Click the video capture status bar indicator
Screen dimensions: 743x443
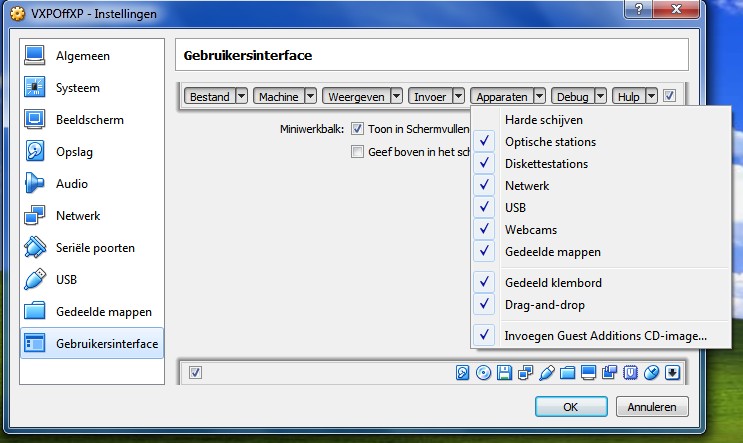click(x=609, y=373)
